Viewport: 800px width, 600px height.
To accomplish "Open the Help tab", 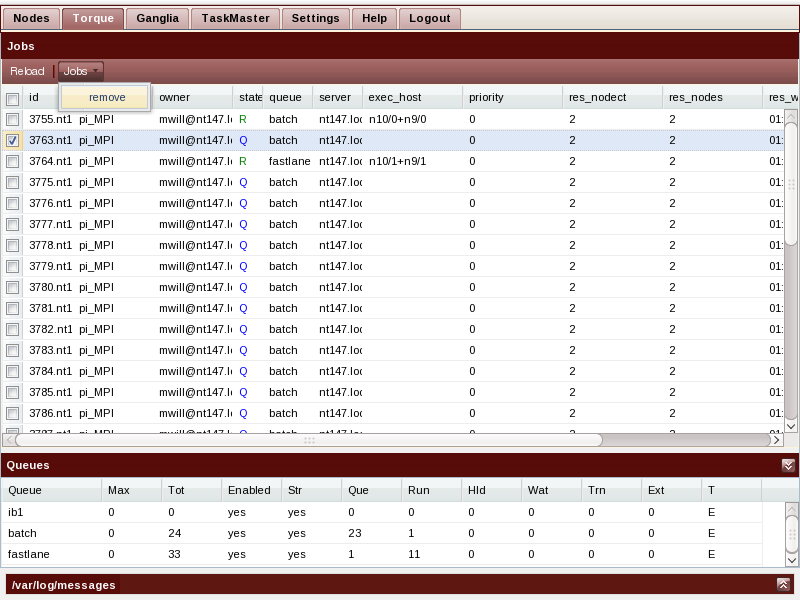I will 374,18.
